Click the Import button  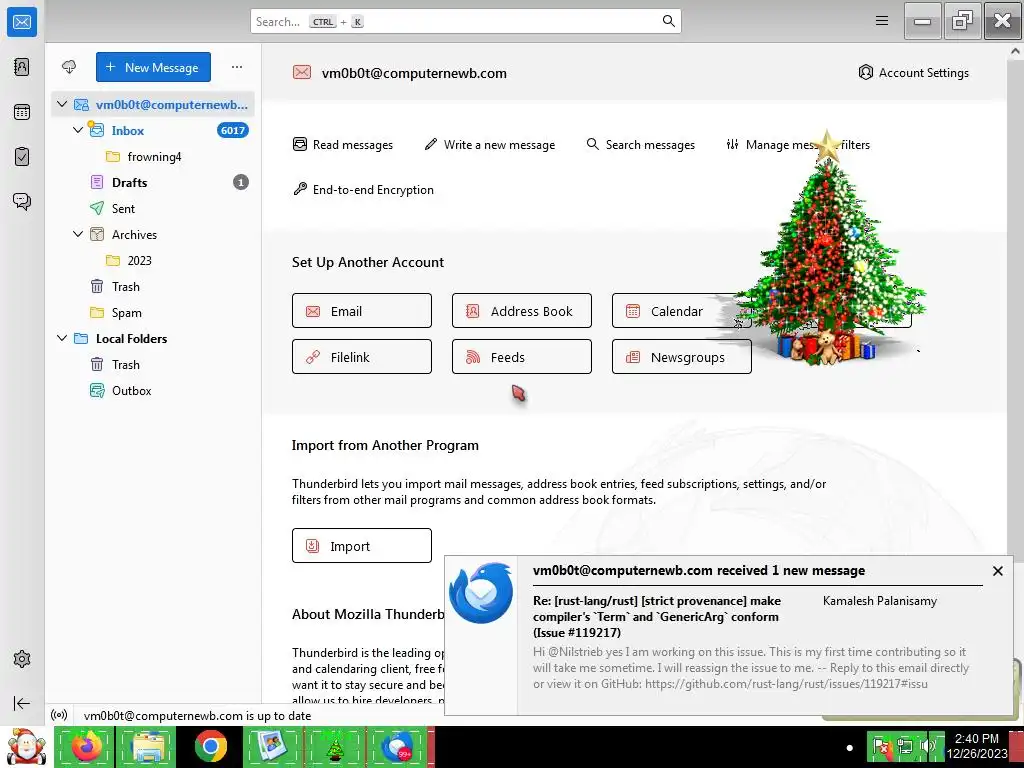362,545
